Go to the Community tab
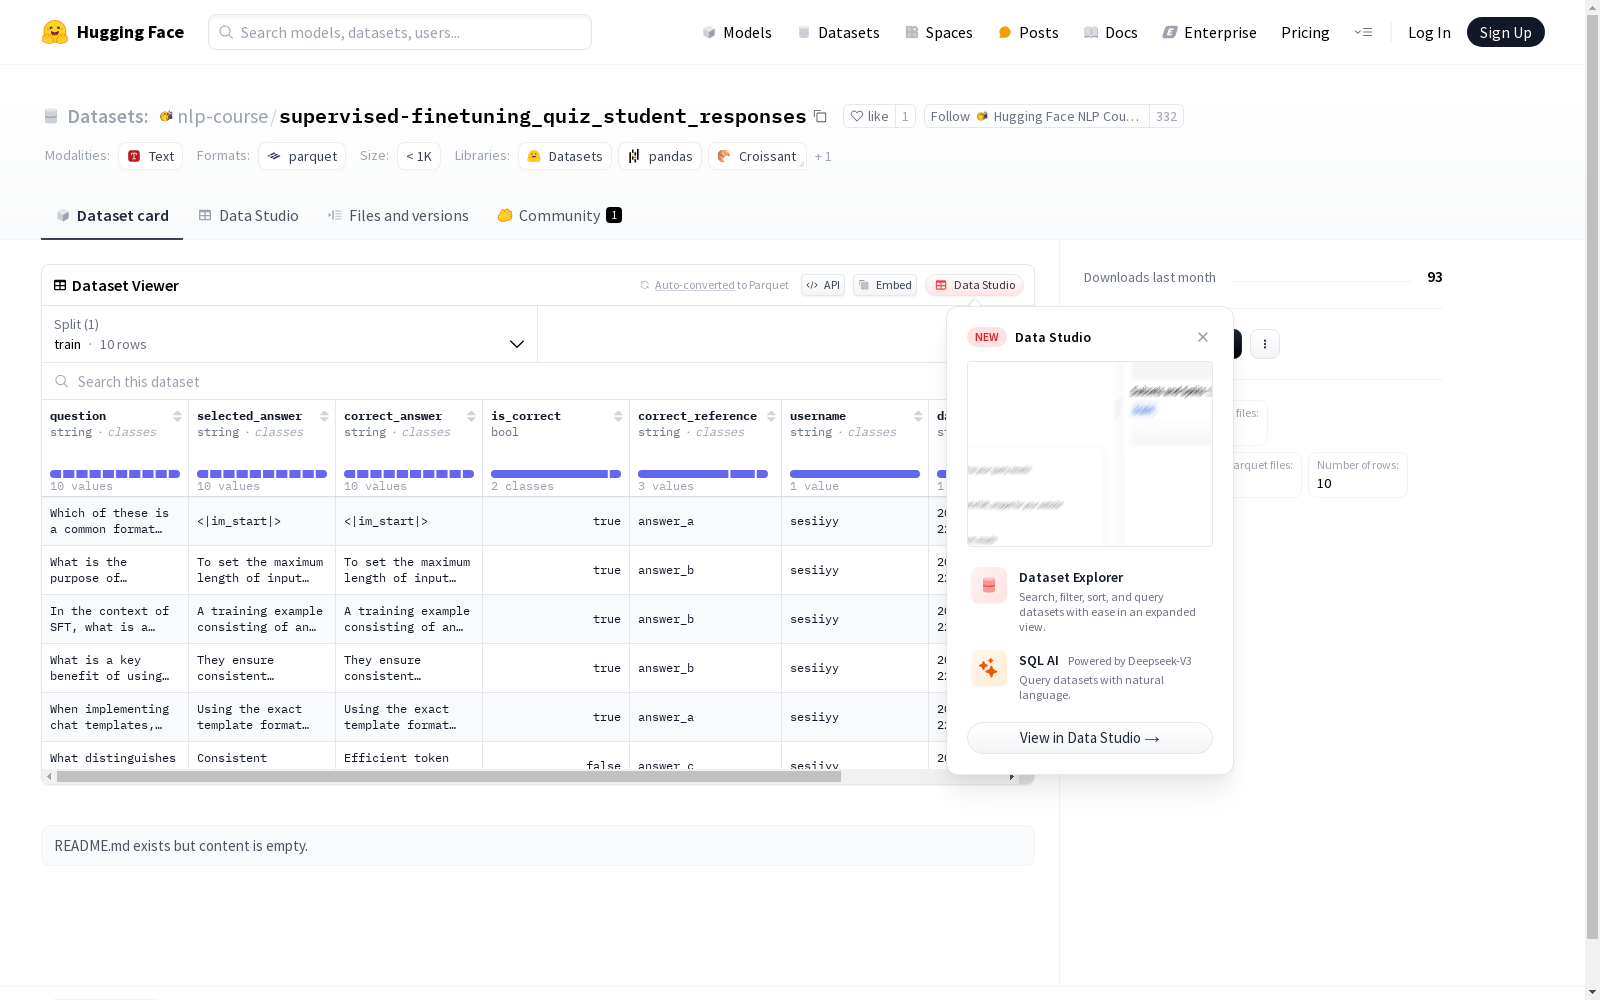1600x1000 pixels. point(560,216)
